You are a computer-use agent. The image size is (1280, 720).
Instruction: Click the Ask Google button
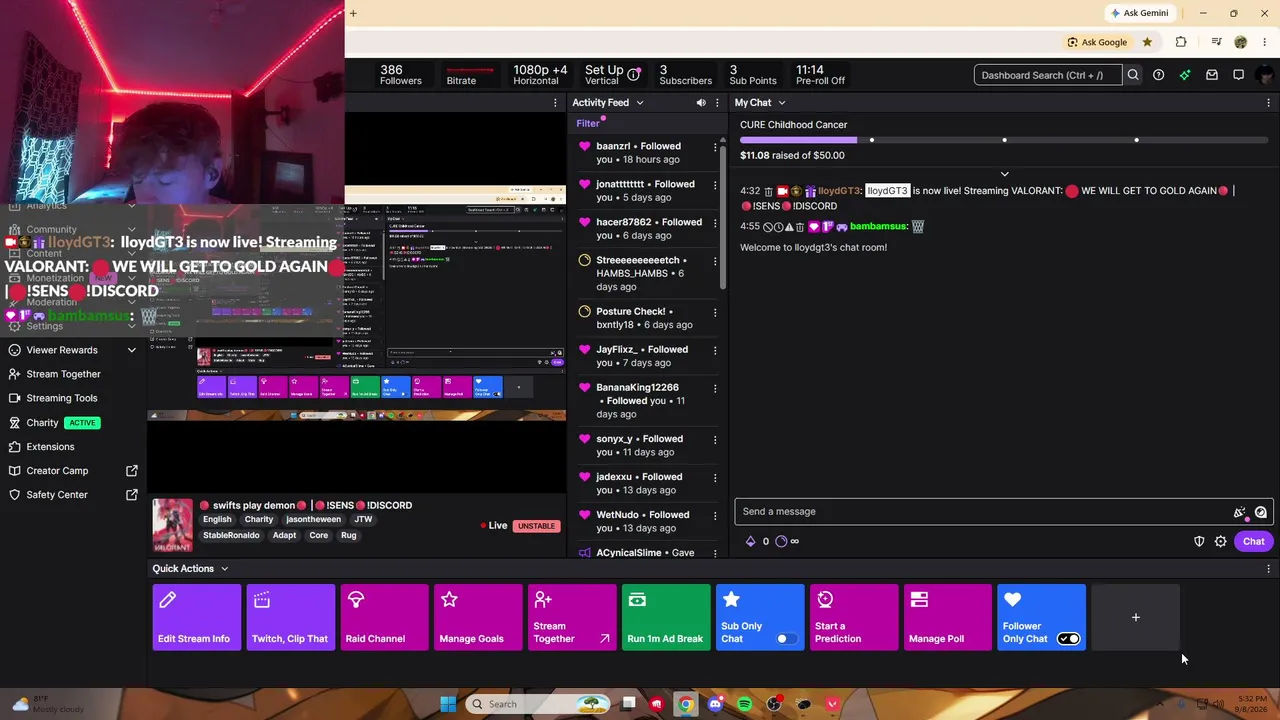coord(1097,42)
